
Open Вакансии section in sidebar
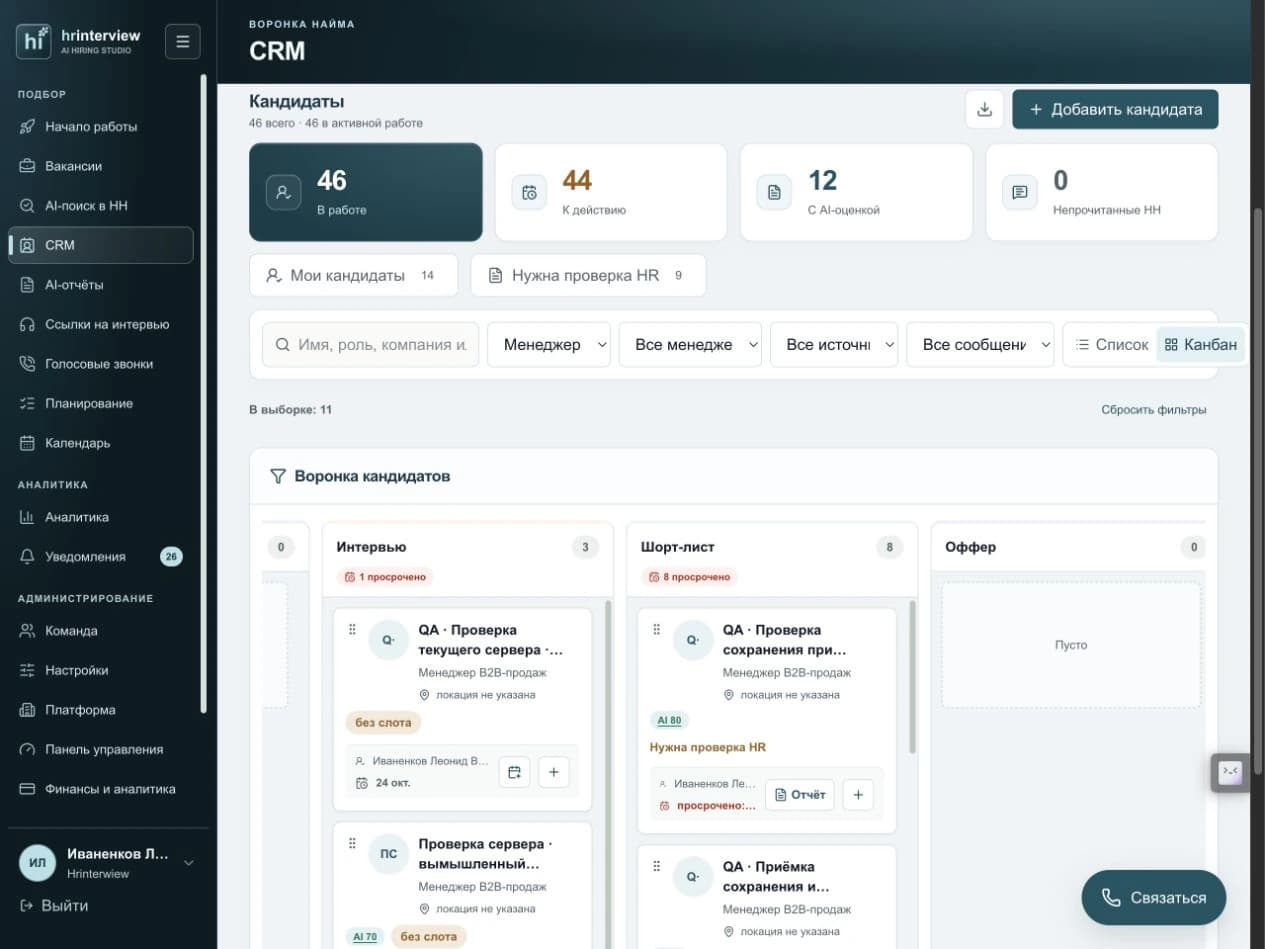tap(101, 166)
